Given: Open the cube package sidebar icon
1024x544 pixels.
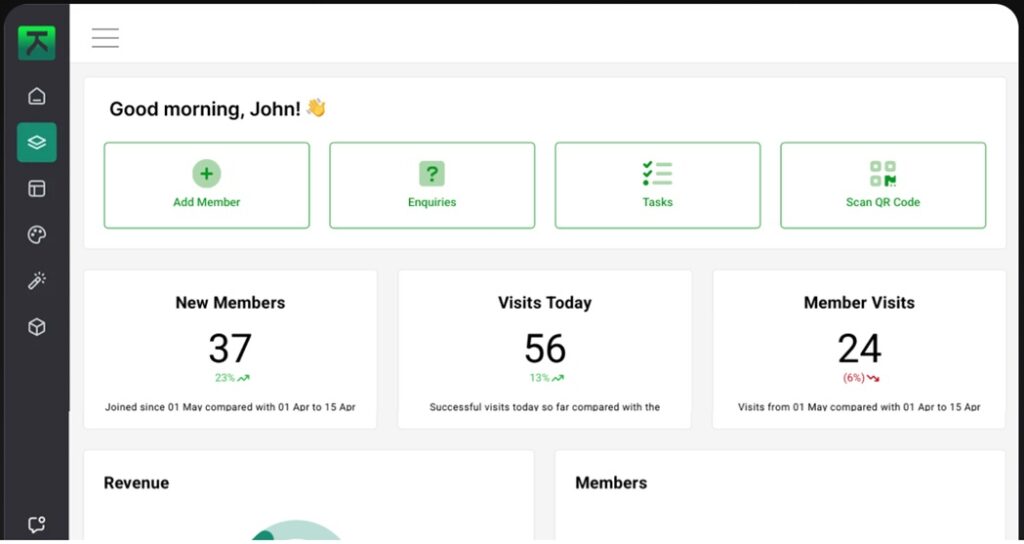Looking at the screenshot, I should pos(37,327).
